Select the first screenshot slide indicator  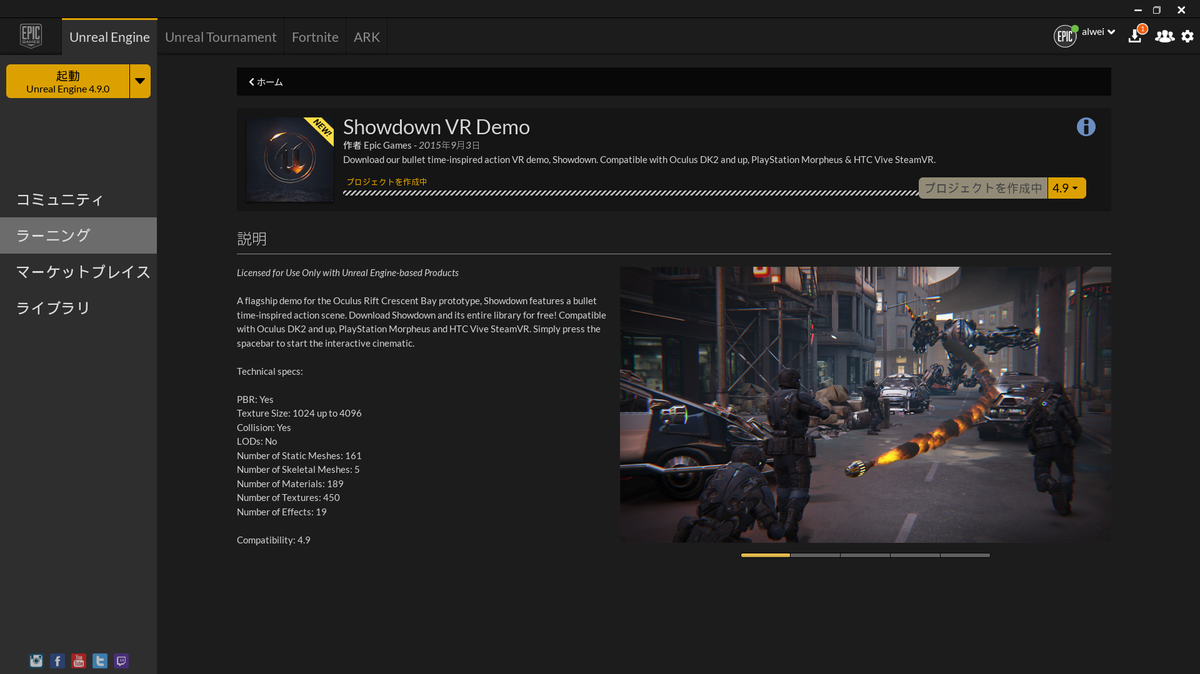point(765,555)
